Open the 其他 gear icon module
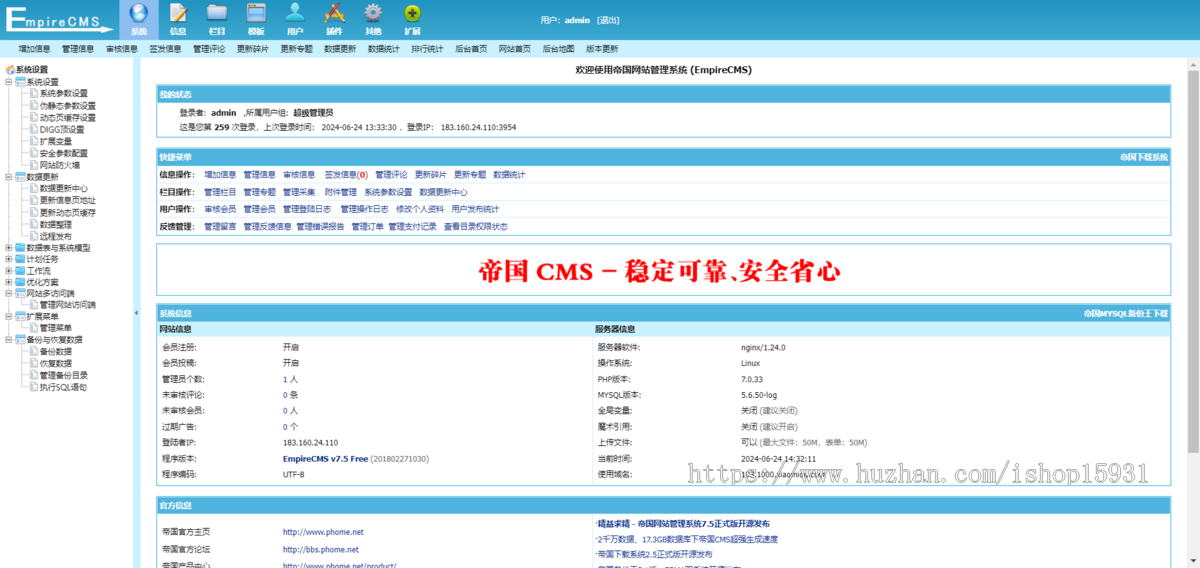 coord(373,19)
